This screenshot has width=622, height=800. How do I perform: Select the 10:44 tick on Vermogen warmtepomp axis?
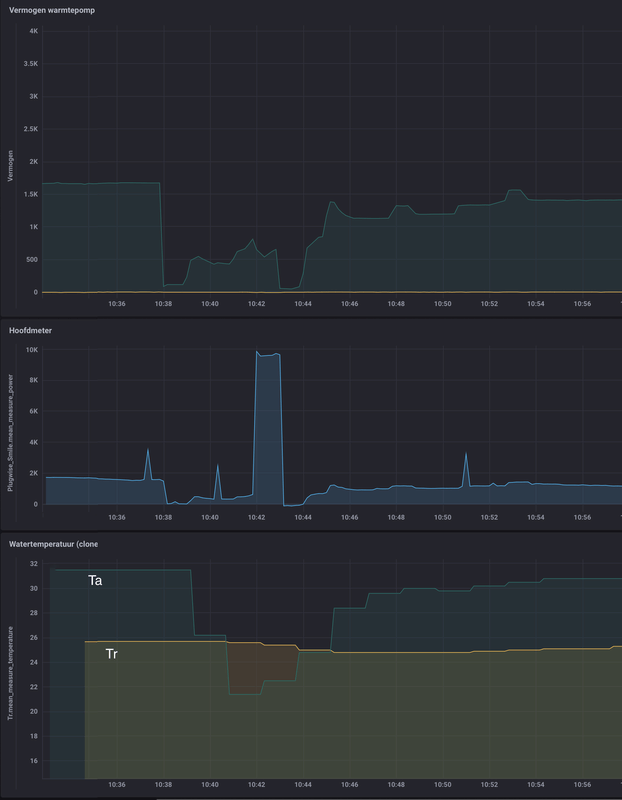click(x=303, y=304)
